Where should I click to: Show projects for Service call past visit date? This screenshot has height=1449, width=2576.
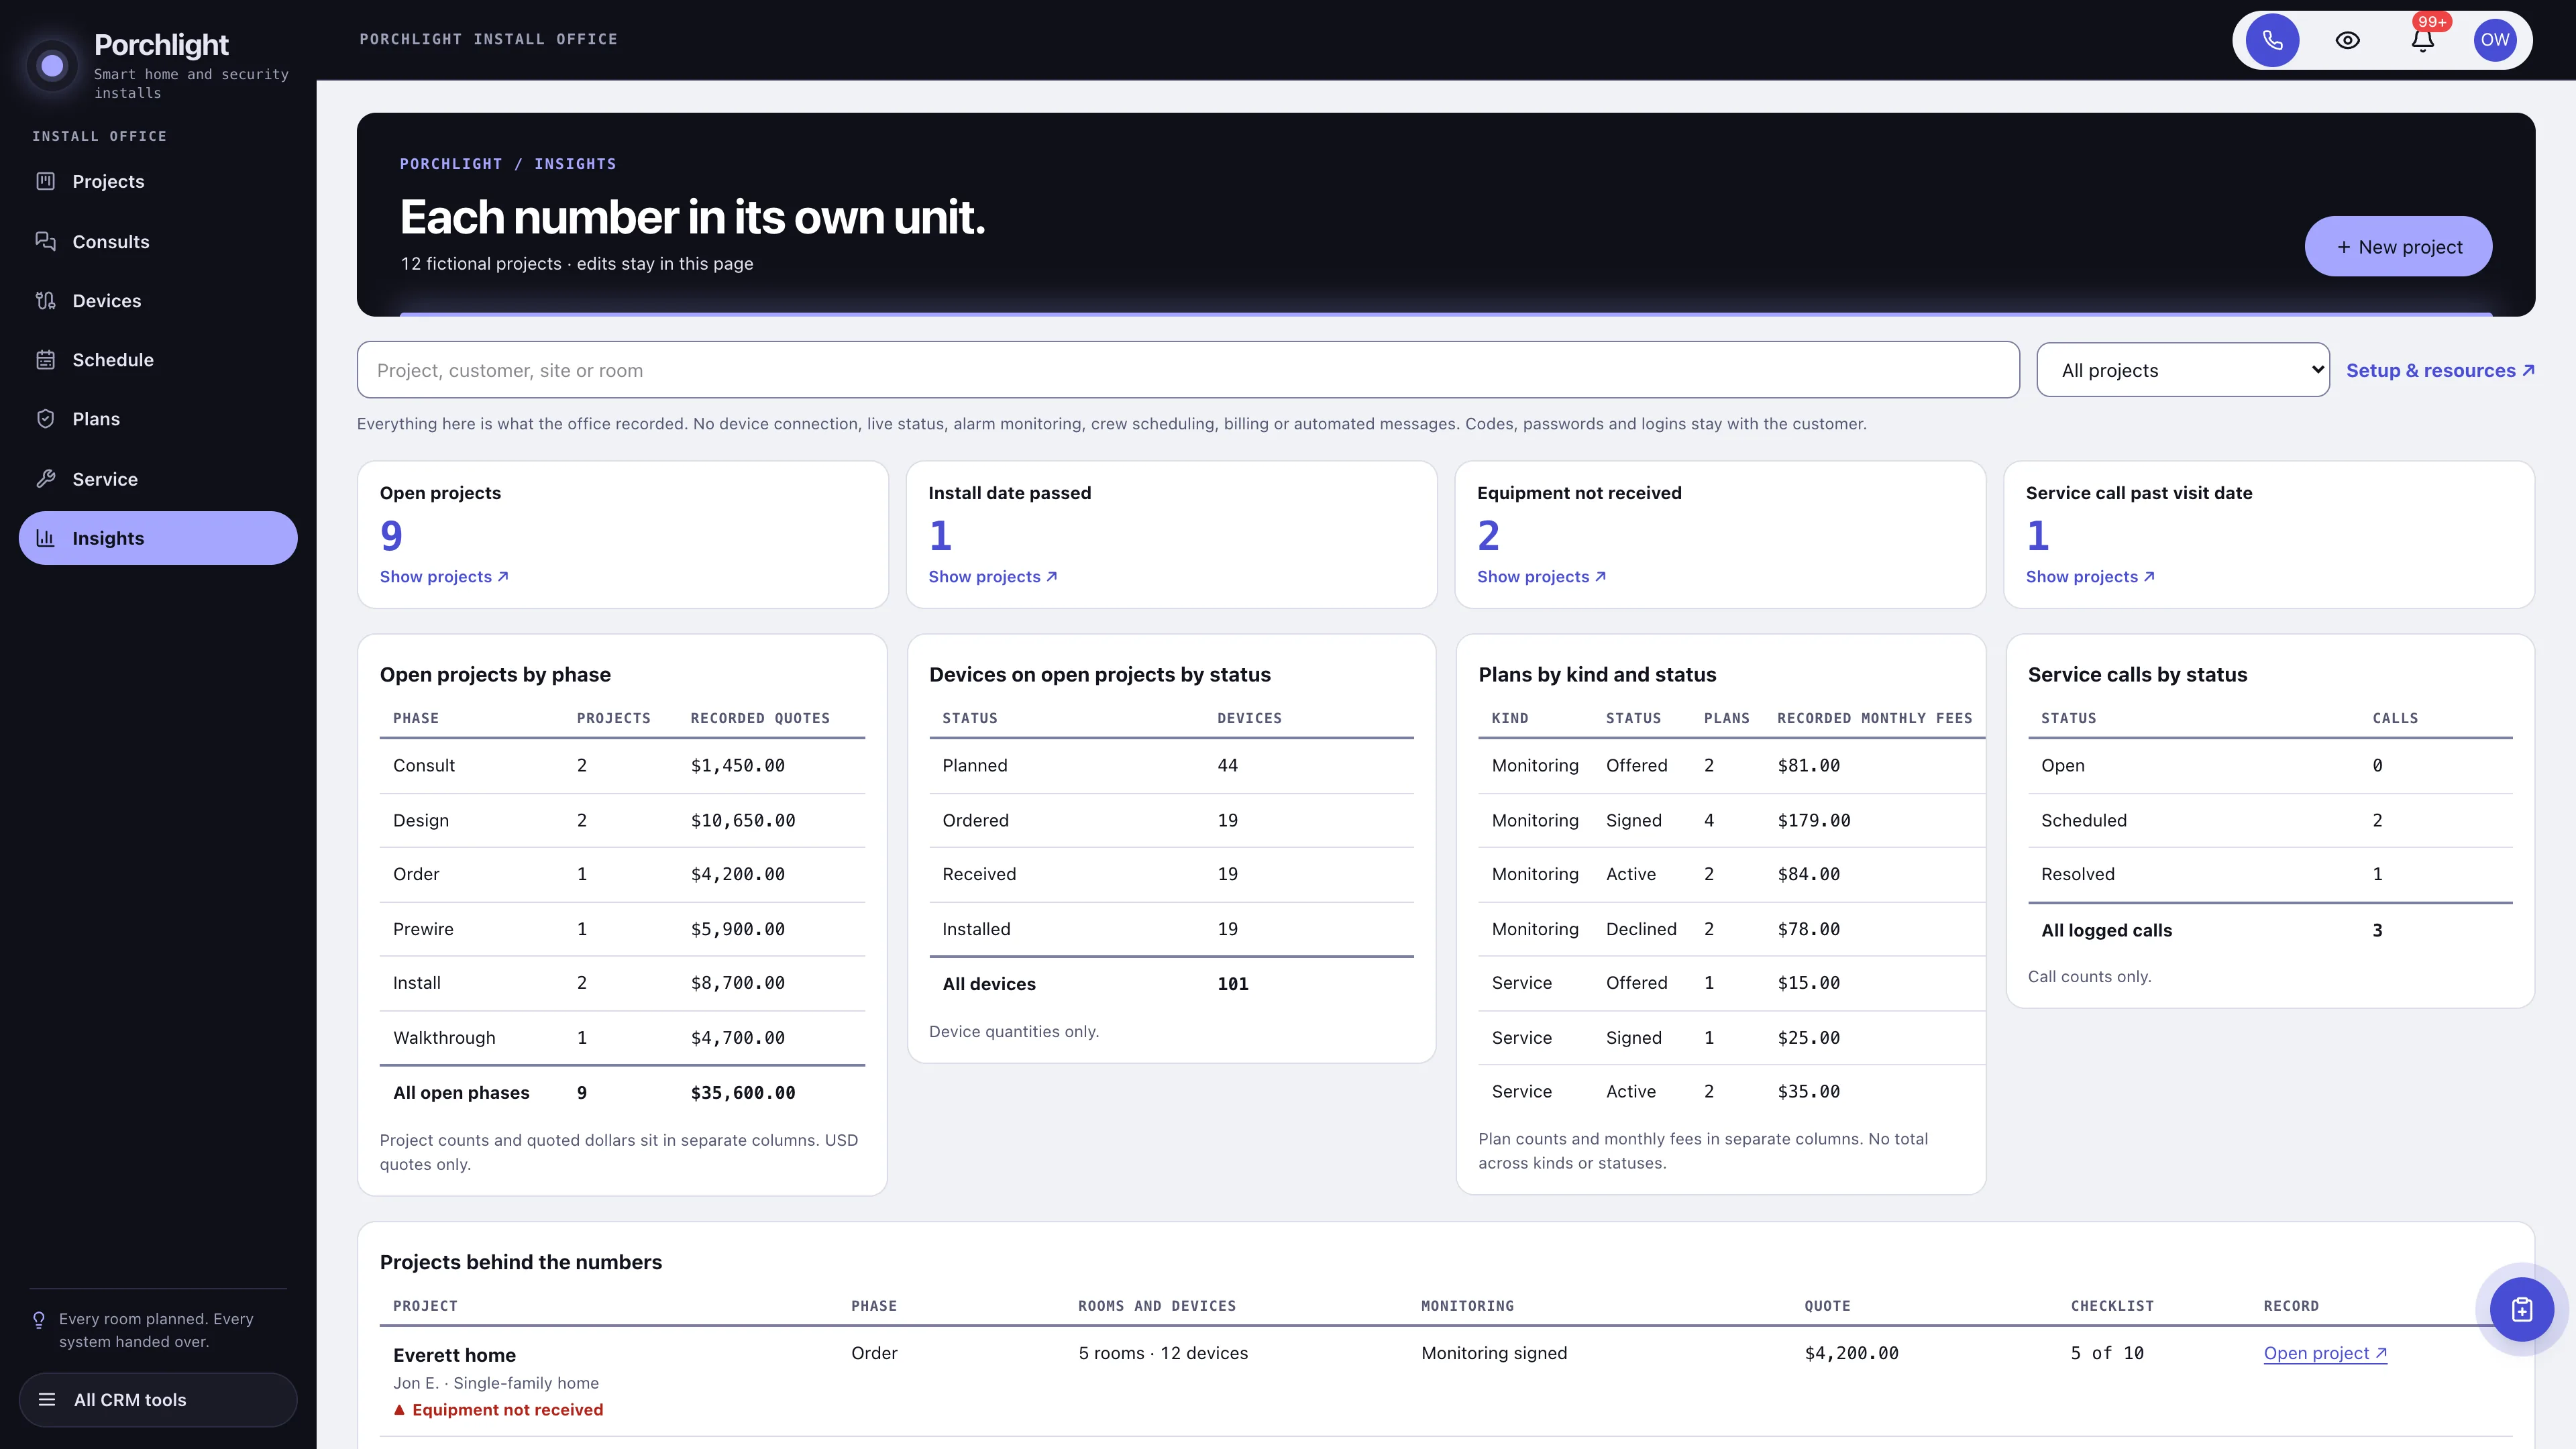(x=2090, y=576)
